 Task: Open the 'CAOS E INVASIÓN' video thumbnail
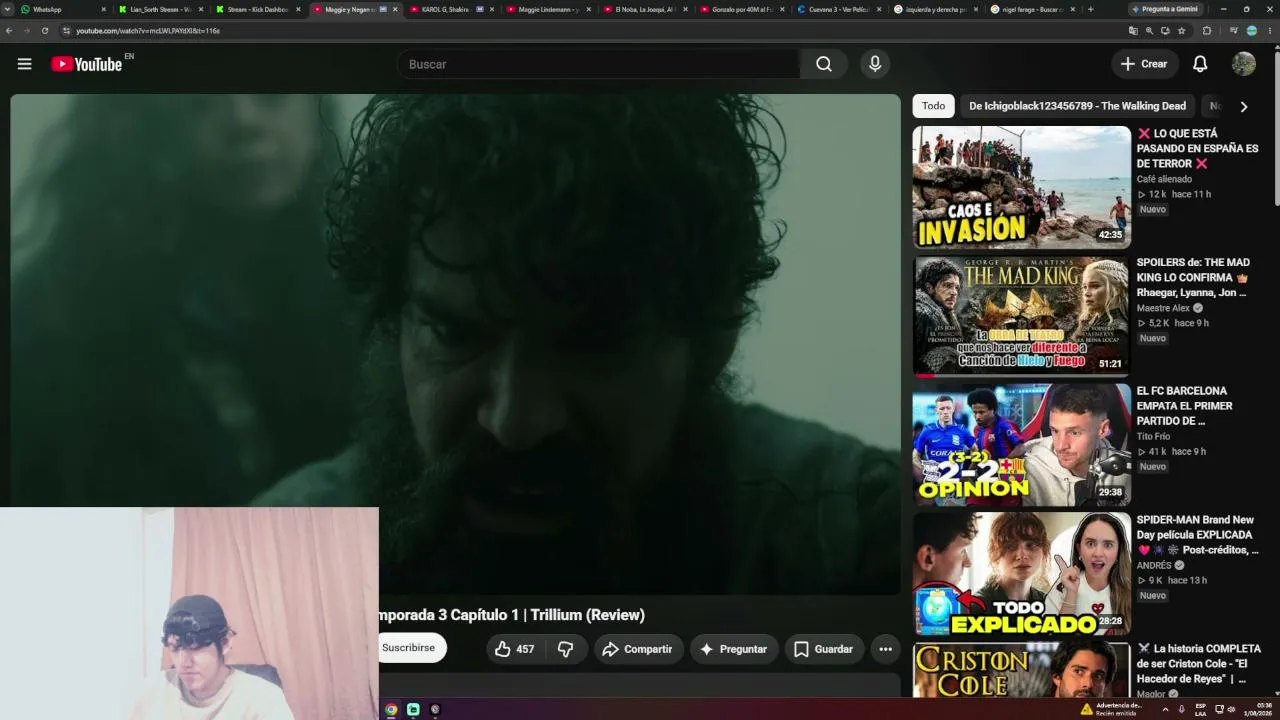point(1021,187)
